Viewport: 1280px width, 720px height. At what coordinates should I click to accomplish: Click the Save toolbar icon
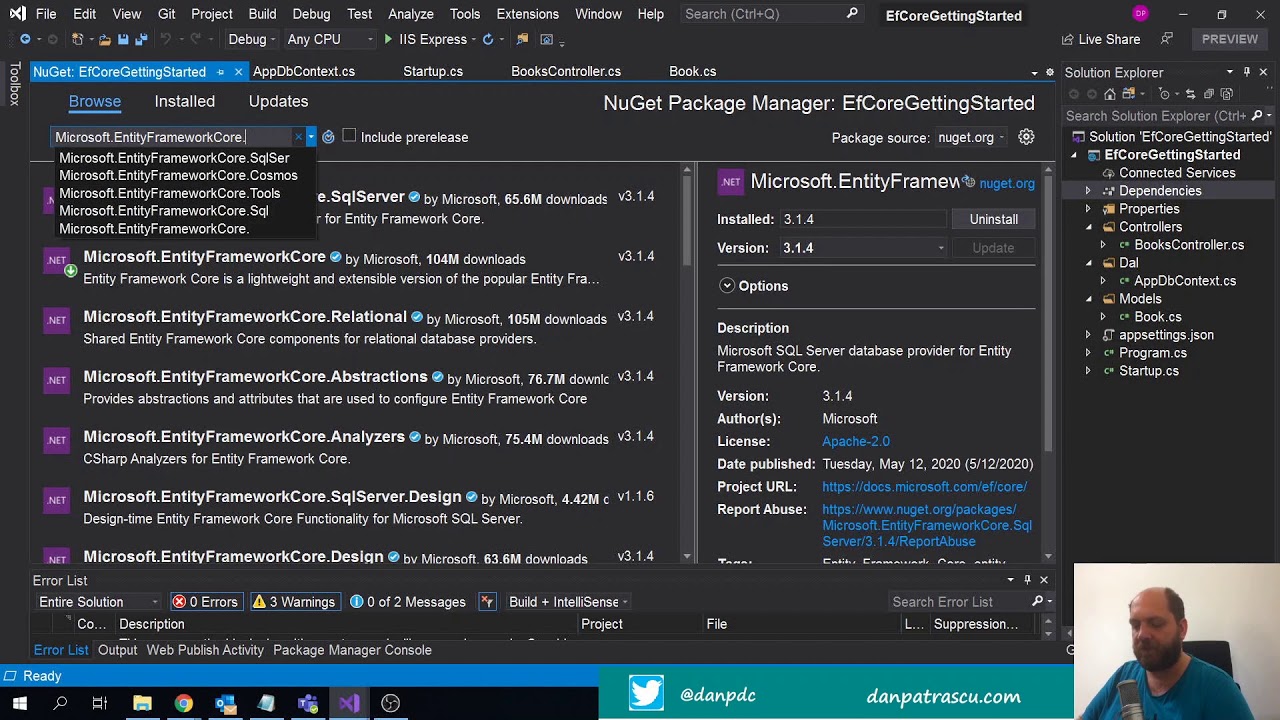[x=123, y=39]
